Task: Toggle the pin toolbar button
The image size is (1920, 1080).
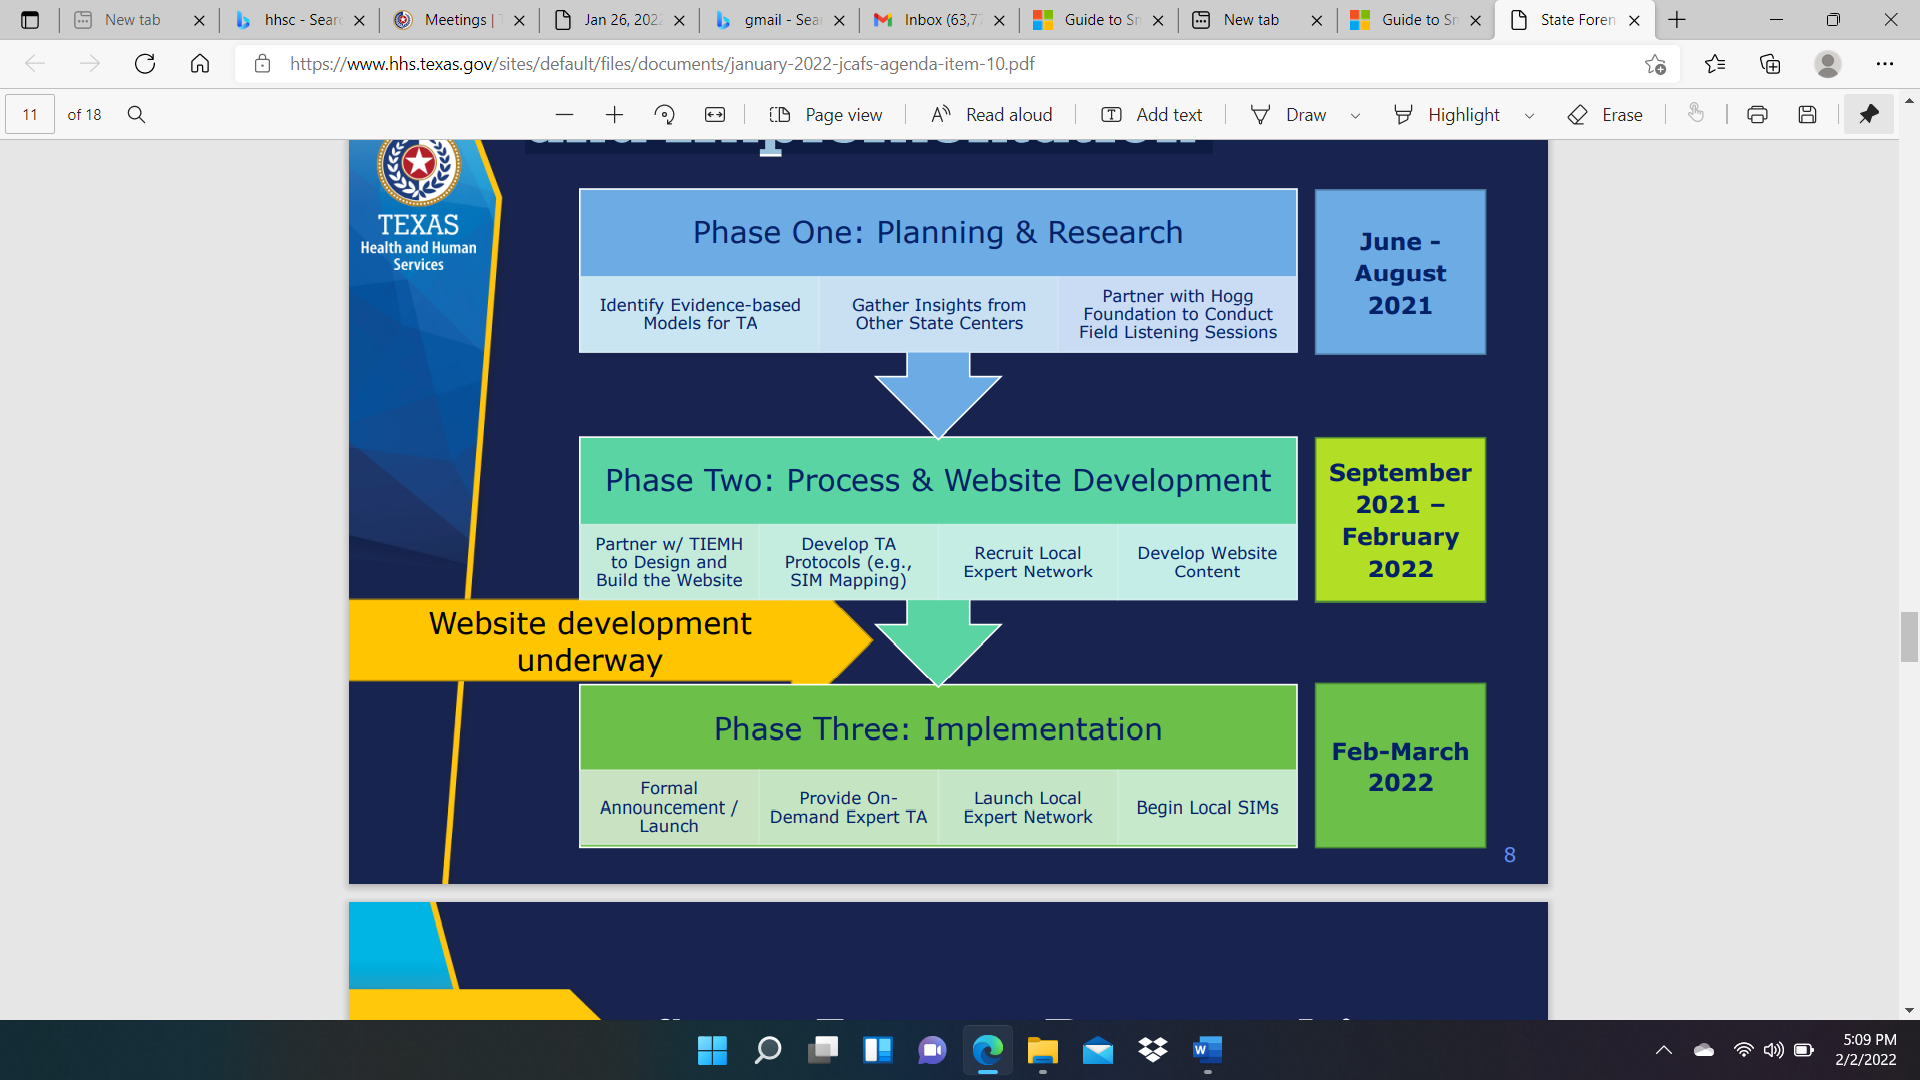Action: 1868,115
